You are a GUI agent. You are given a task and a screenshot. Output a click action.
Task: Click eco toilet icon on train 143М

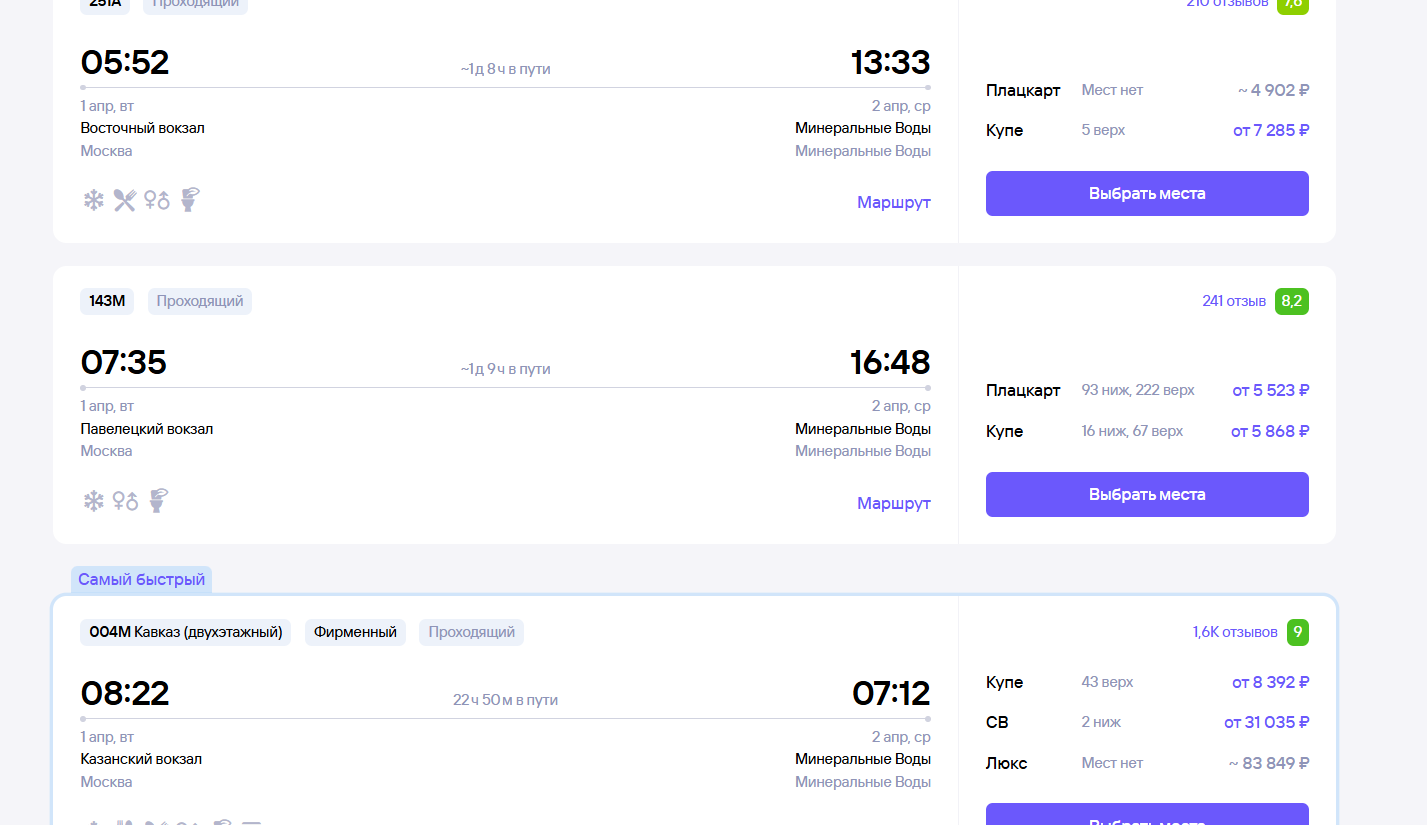(x=158, y=500)
